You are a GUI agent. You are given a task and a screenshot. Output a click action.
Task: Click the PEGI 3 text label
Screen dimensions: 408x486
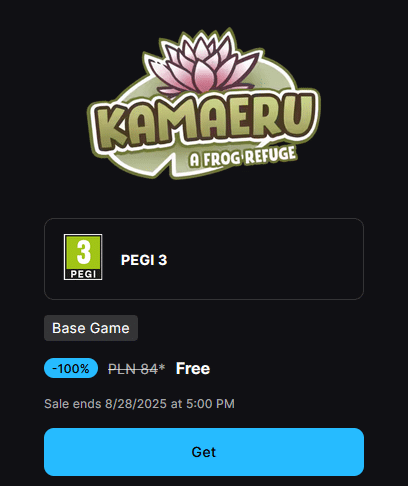144,260
